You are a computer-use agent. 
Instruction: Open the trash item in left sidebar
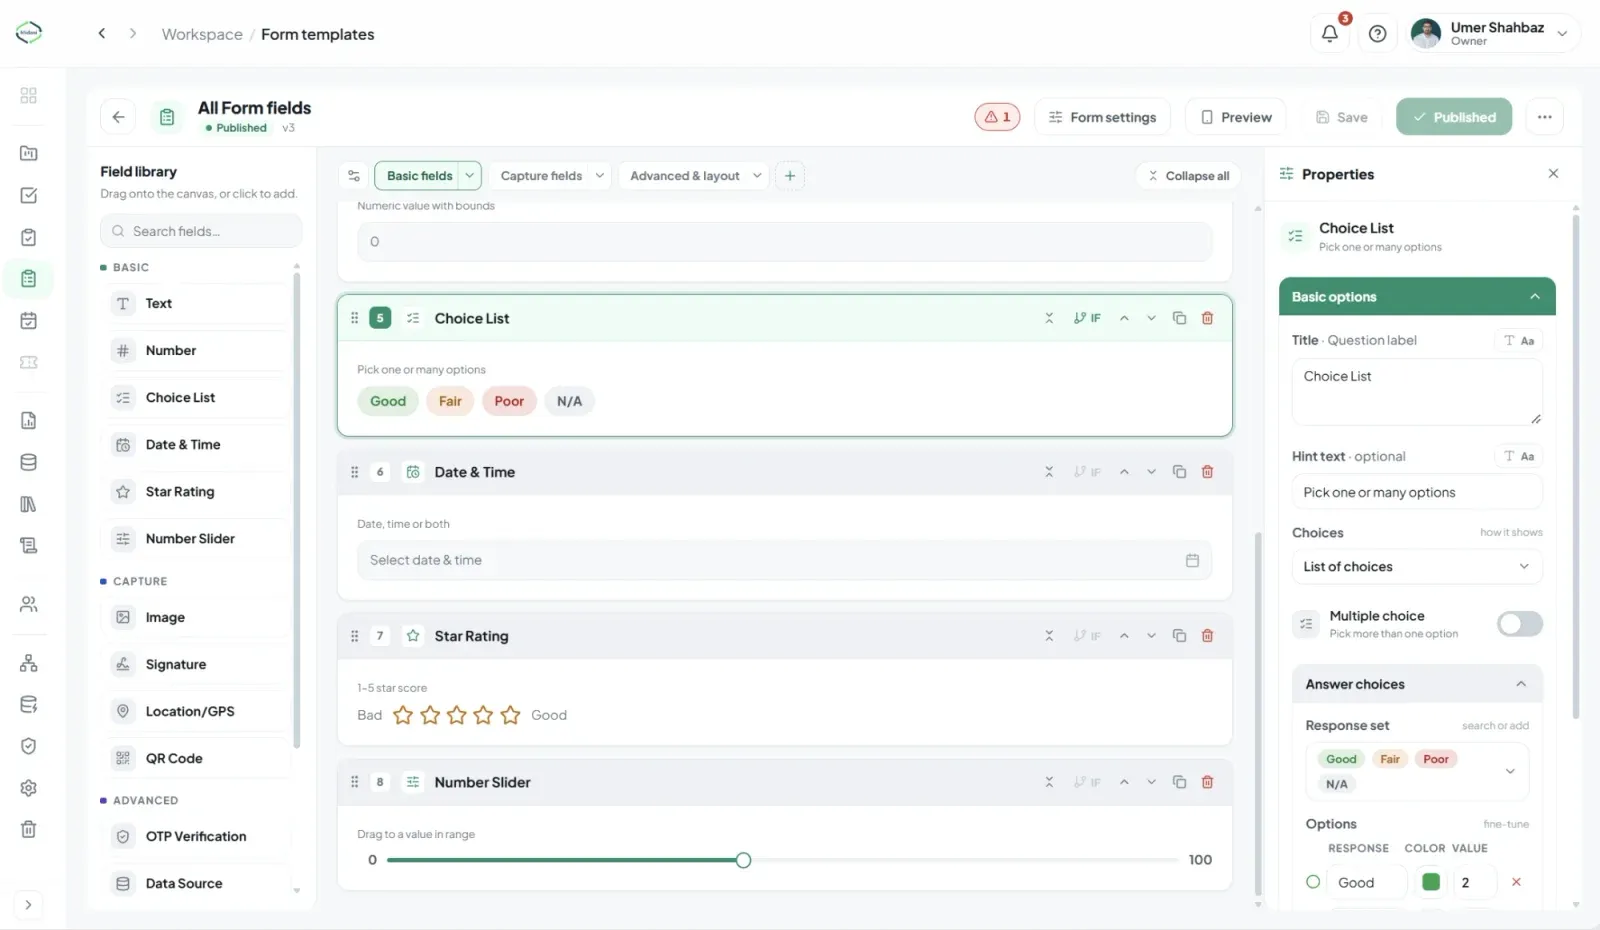[29, 829]
